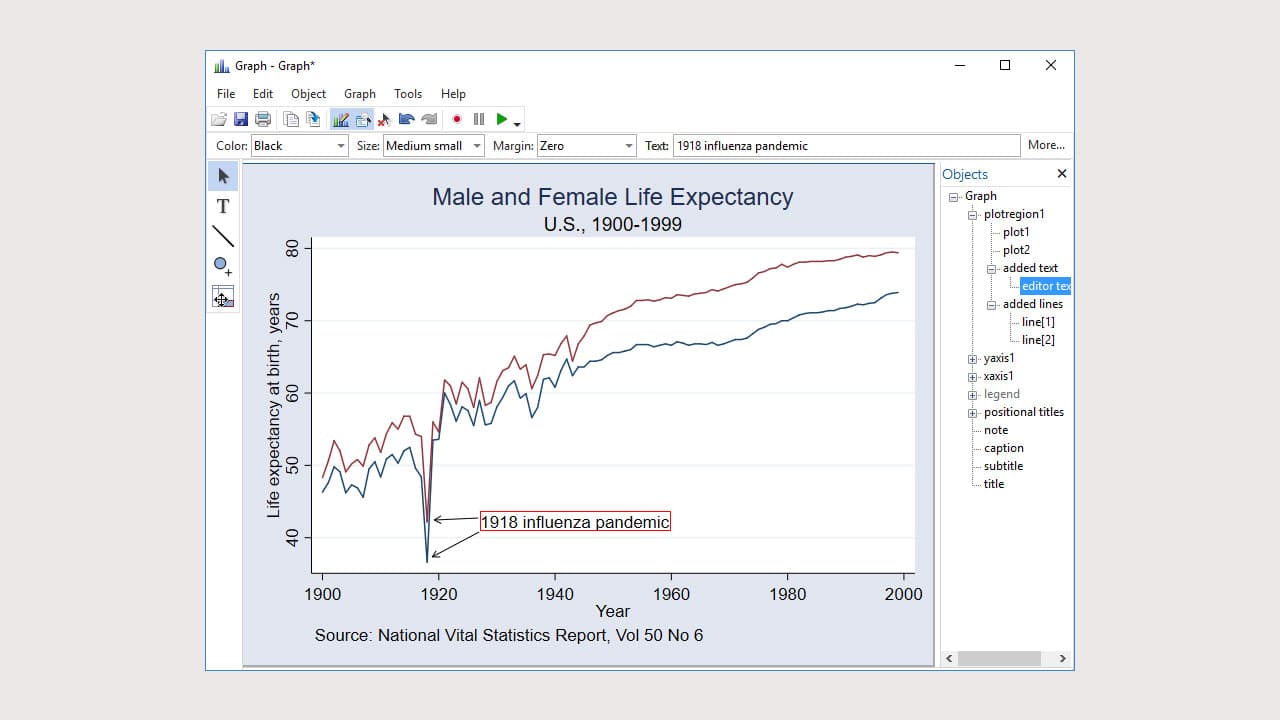The height and width of the screenshot is (720, 1280).
Task: Select the Grid Edit tool
Action: pyautogui.click(x=222, y=296)
